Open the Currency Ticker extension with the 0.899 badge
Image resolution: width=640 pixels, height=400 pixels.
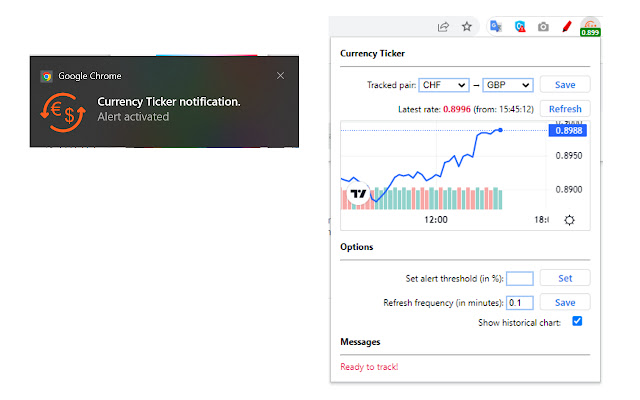[x=590, y=27]
